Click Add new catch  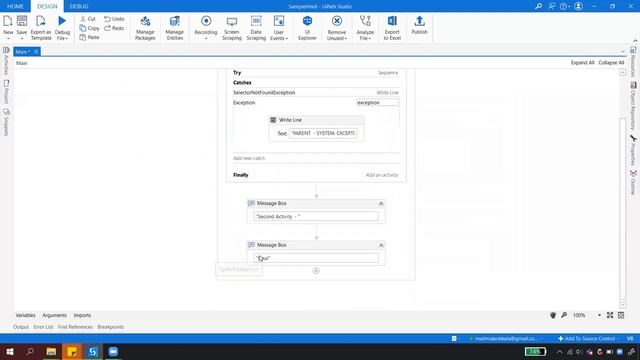[249, 158]
